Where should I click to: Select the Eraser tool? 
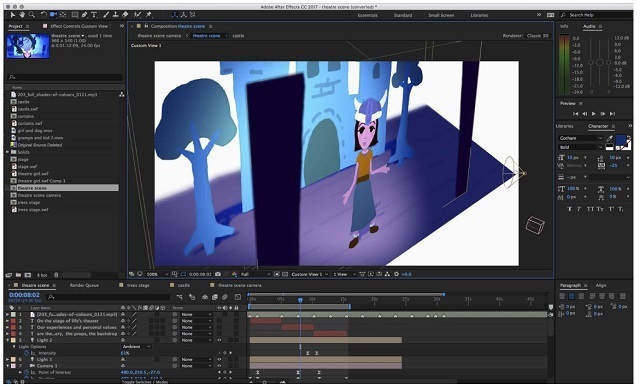[x=125, y=15]
